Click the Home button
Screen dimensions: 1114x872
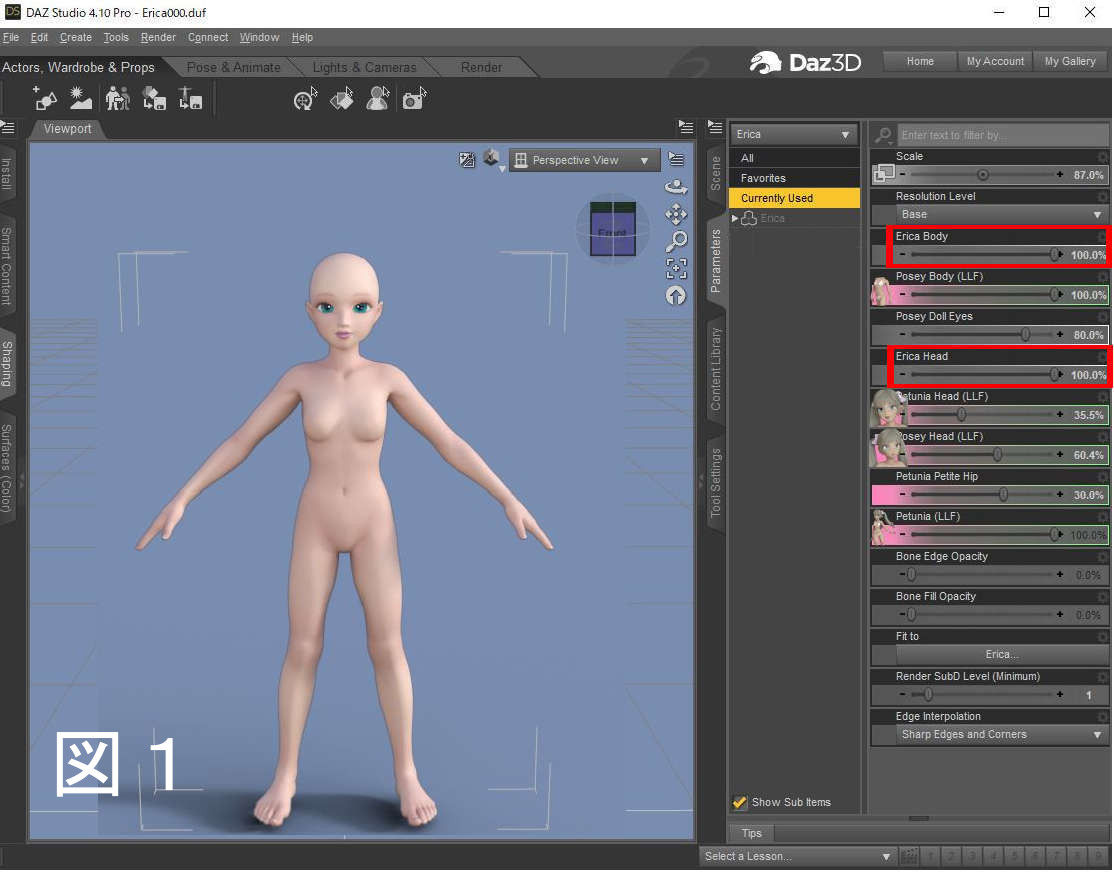[x=920, y=62]
